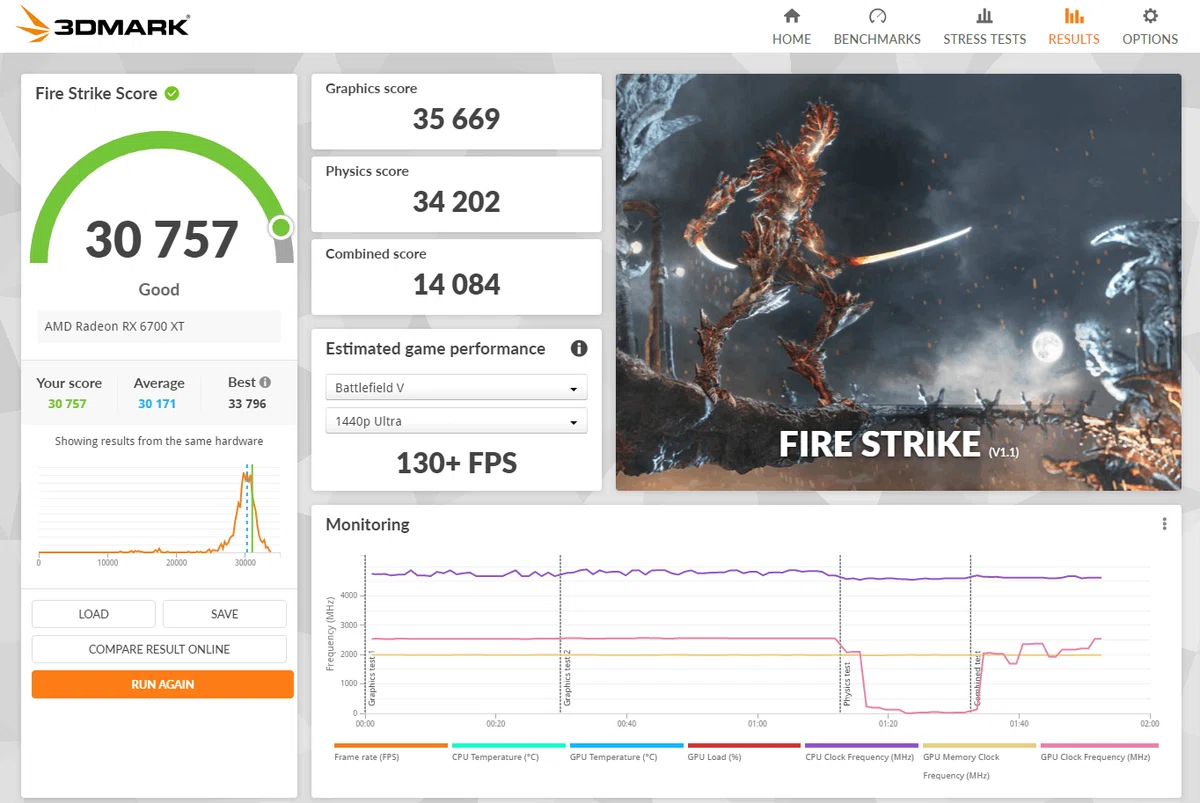Image resolution: width=1200 pixels, height=803 pixels.
Task: Open the Battlefield V game dropdown
Action: coord(457,387)
